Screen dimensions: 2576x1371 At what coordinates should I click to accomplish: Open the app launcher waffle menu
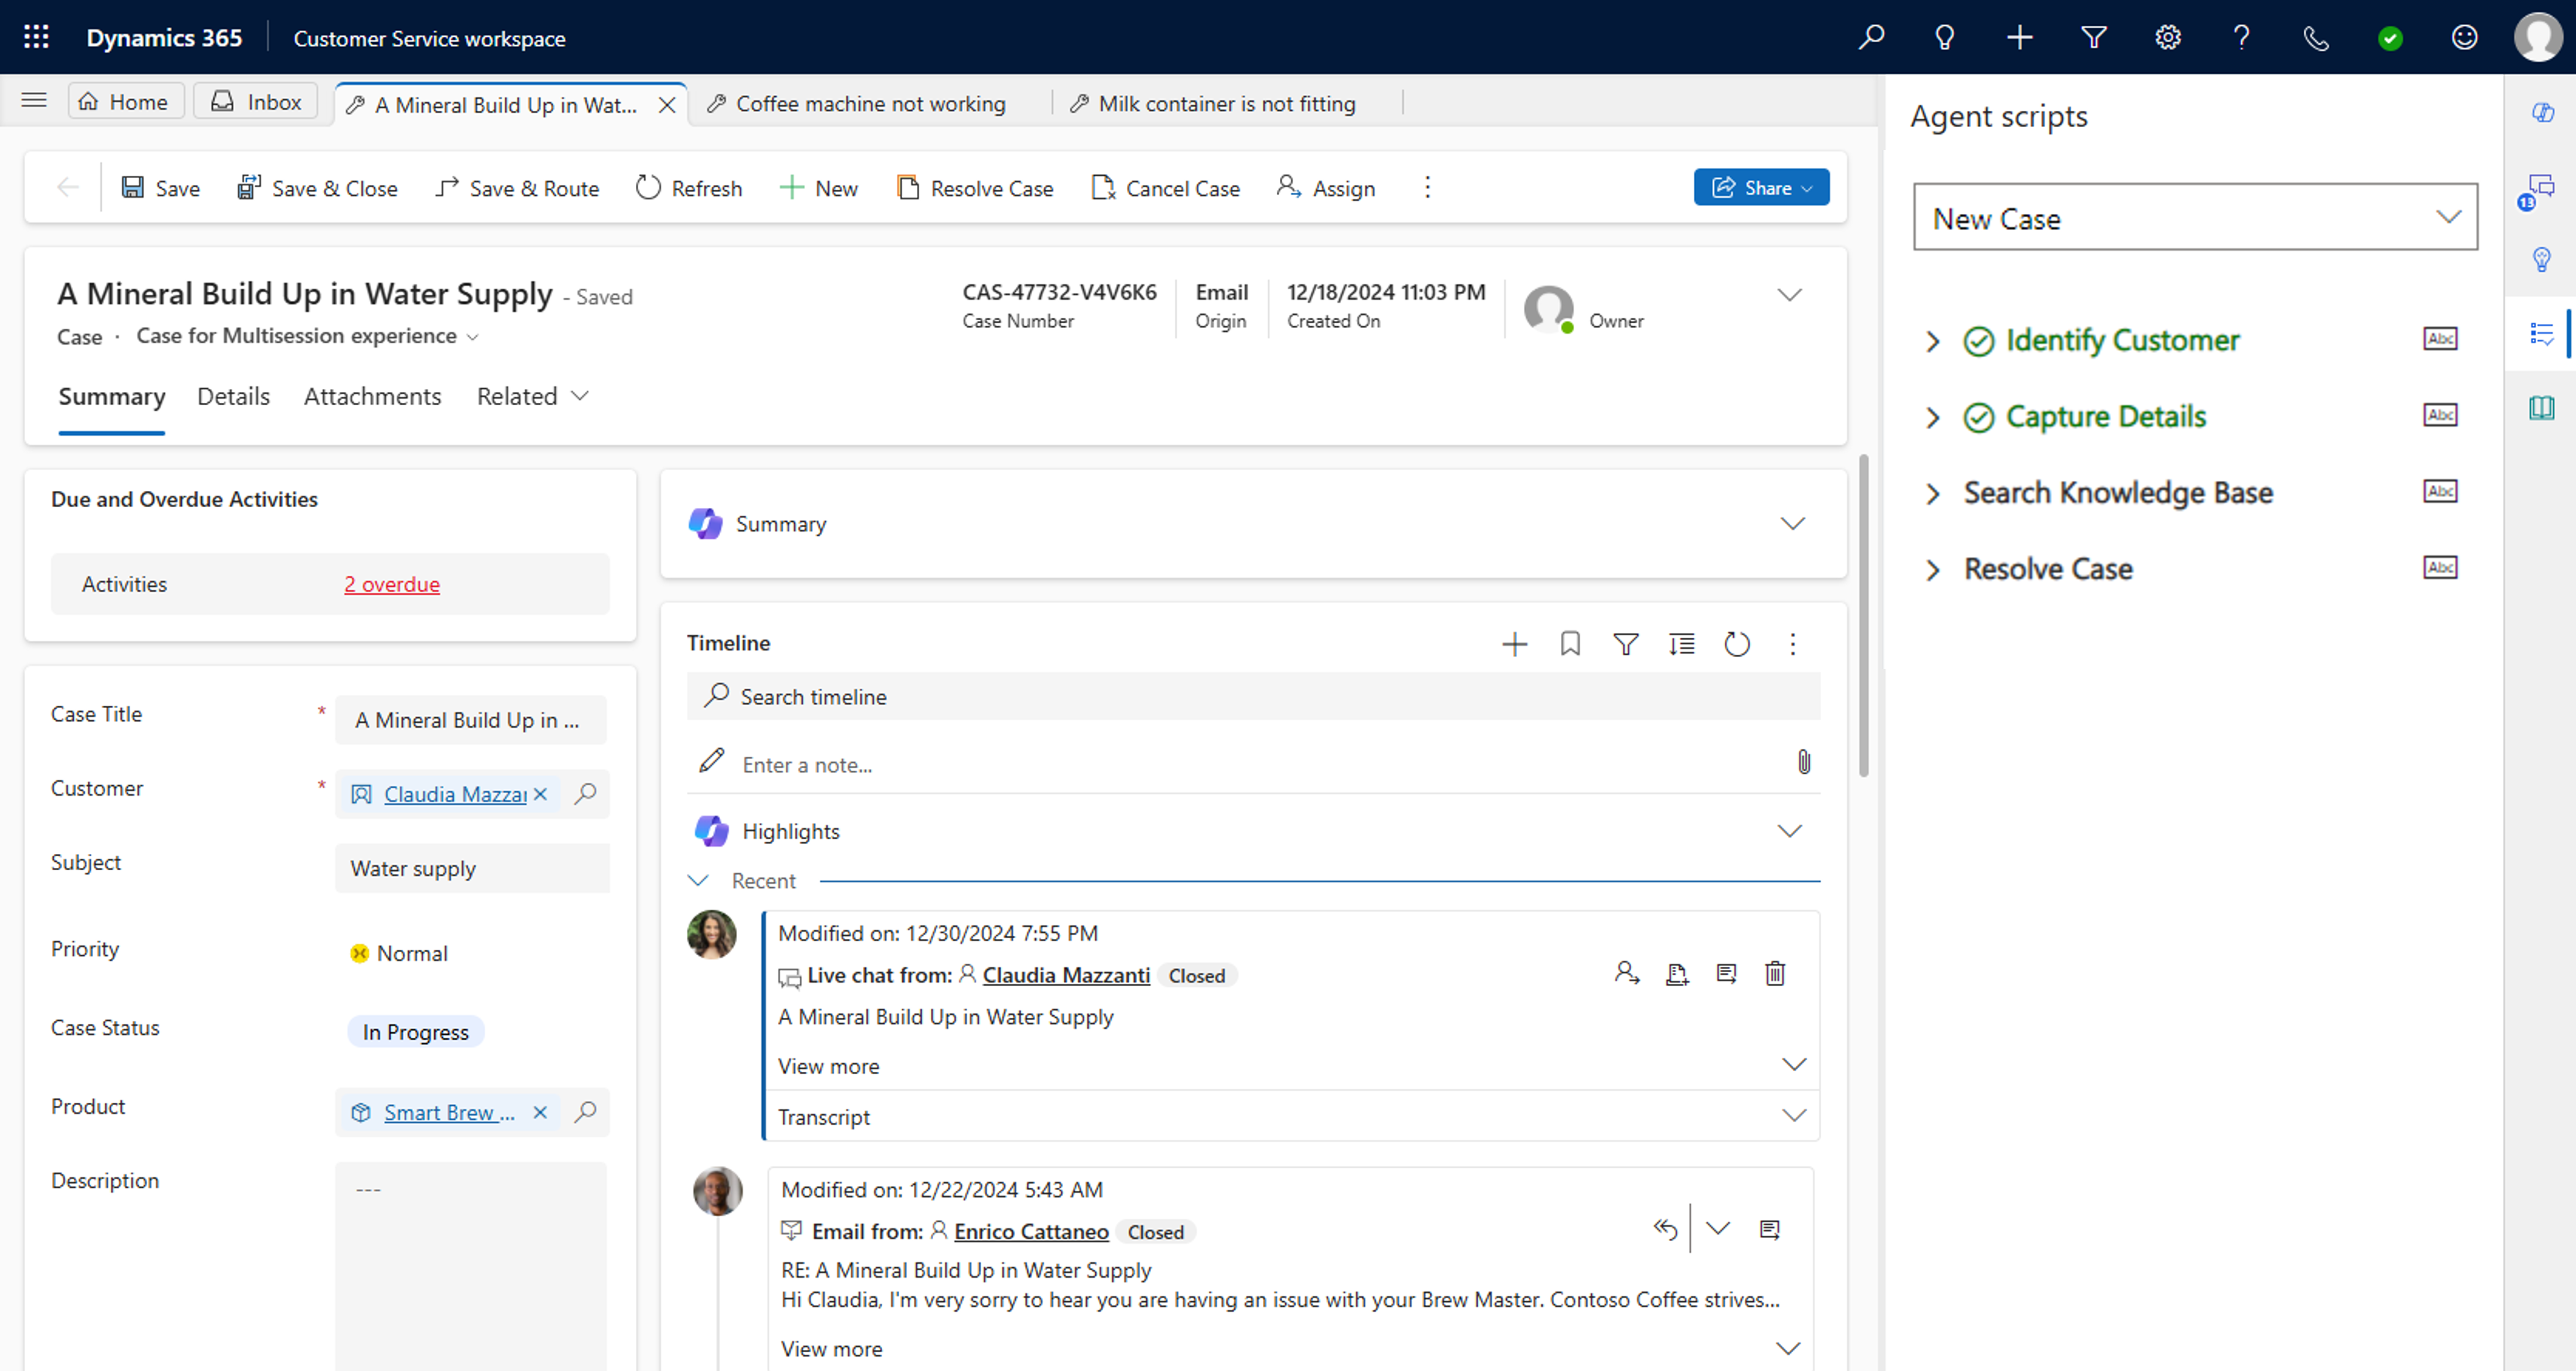click(36, 37)
